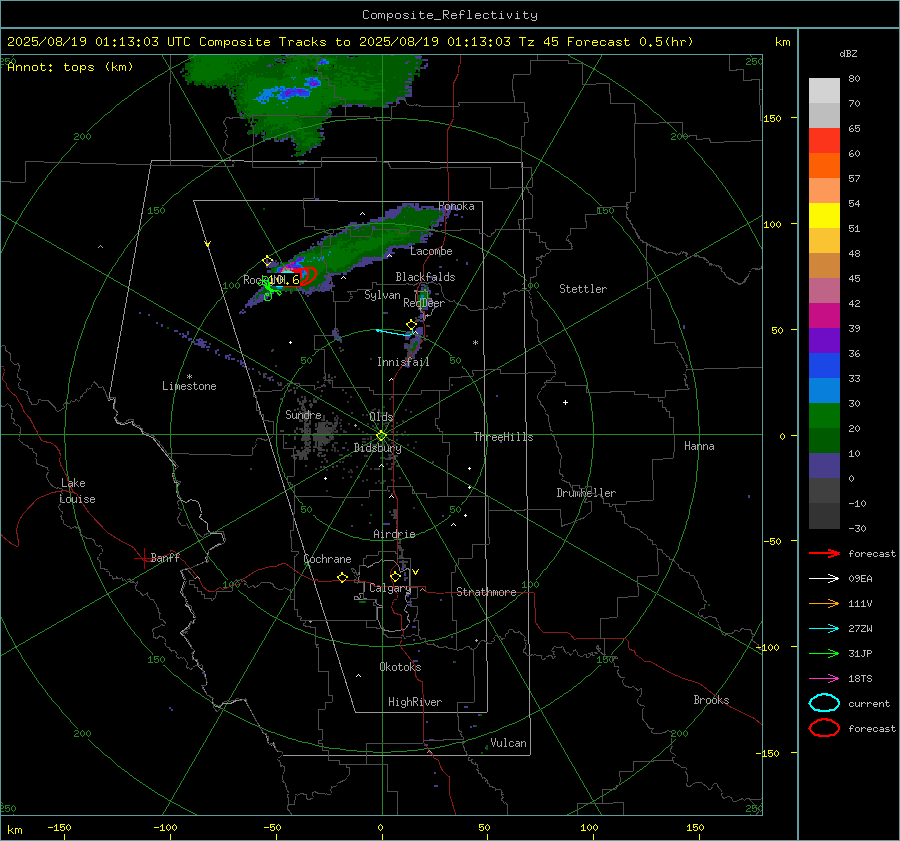Select the purple 39-36 dBZ swatch
900x841 pixels.
click(x=824, y=341)
